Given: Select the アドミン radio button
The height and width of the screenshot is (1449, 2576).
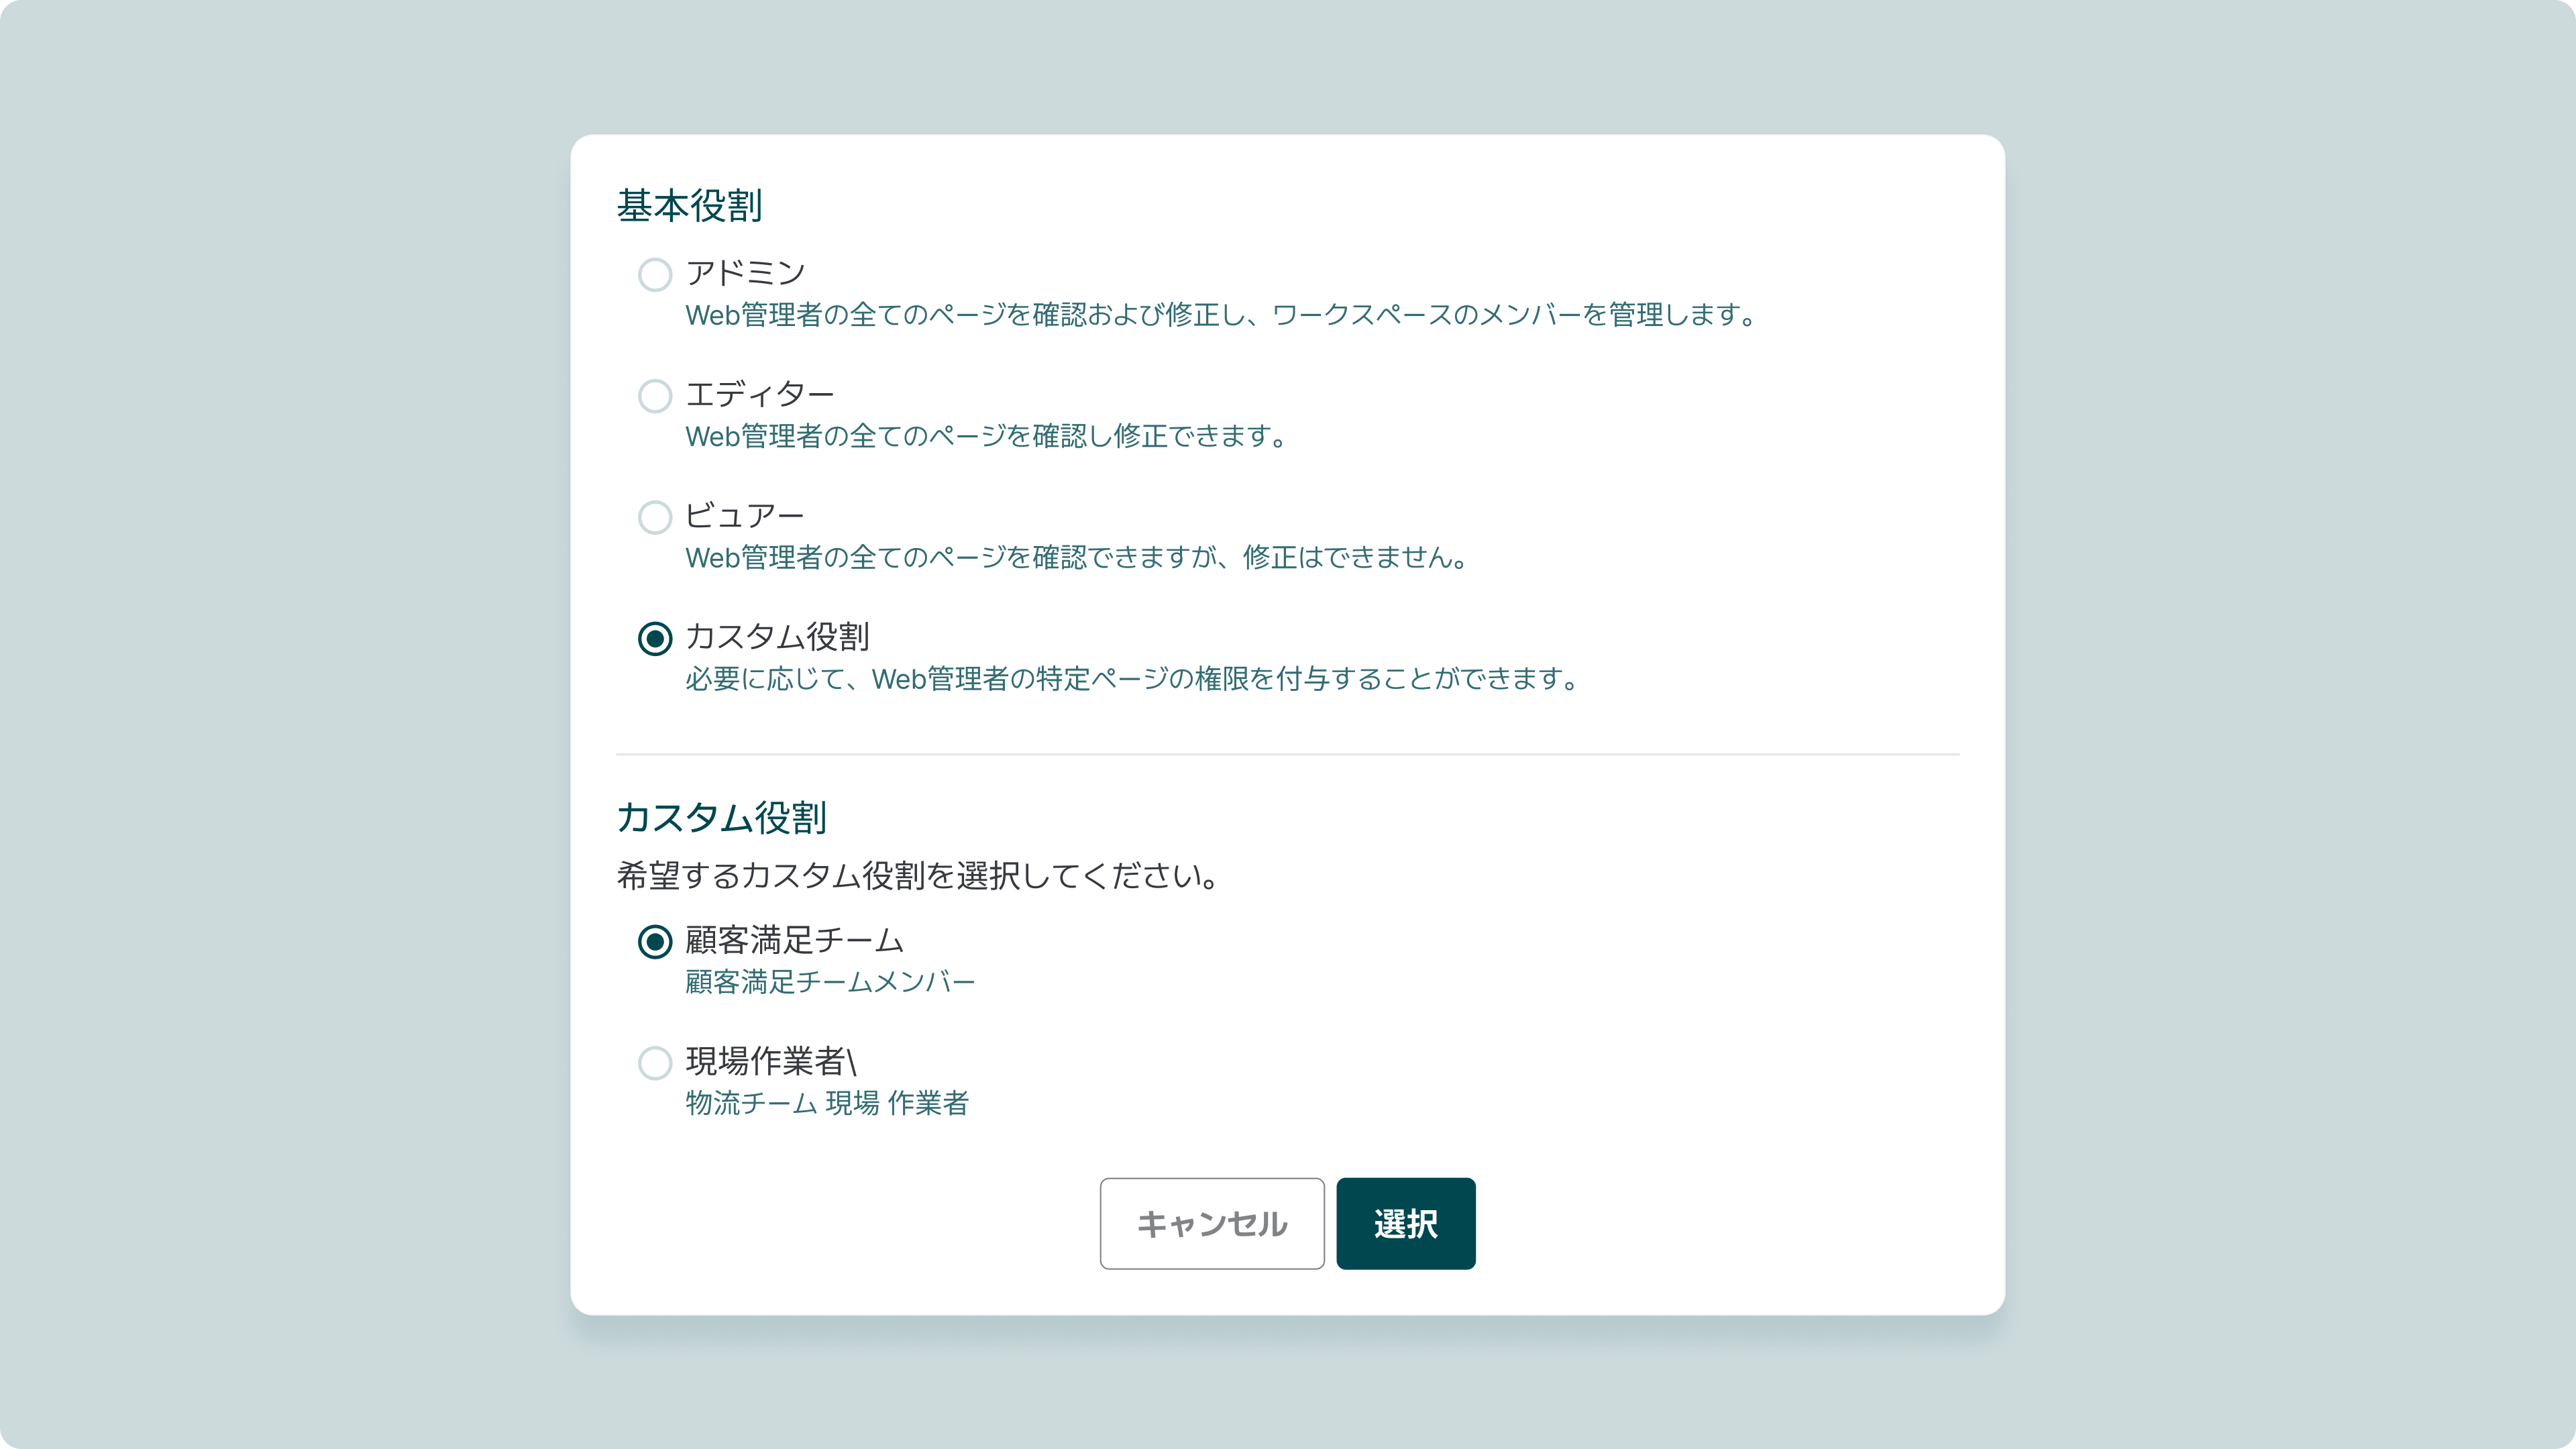Looking at the screenshot, I should click(x=655, y=275).
